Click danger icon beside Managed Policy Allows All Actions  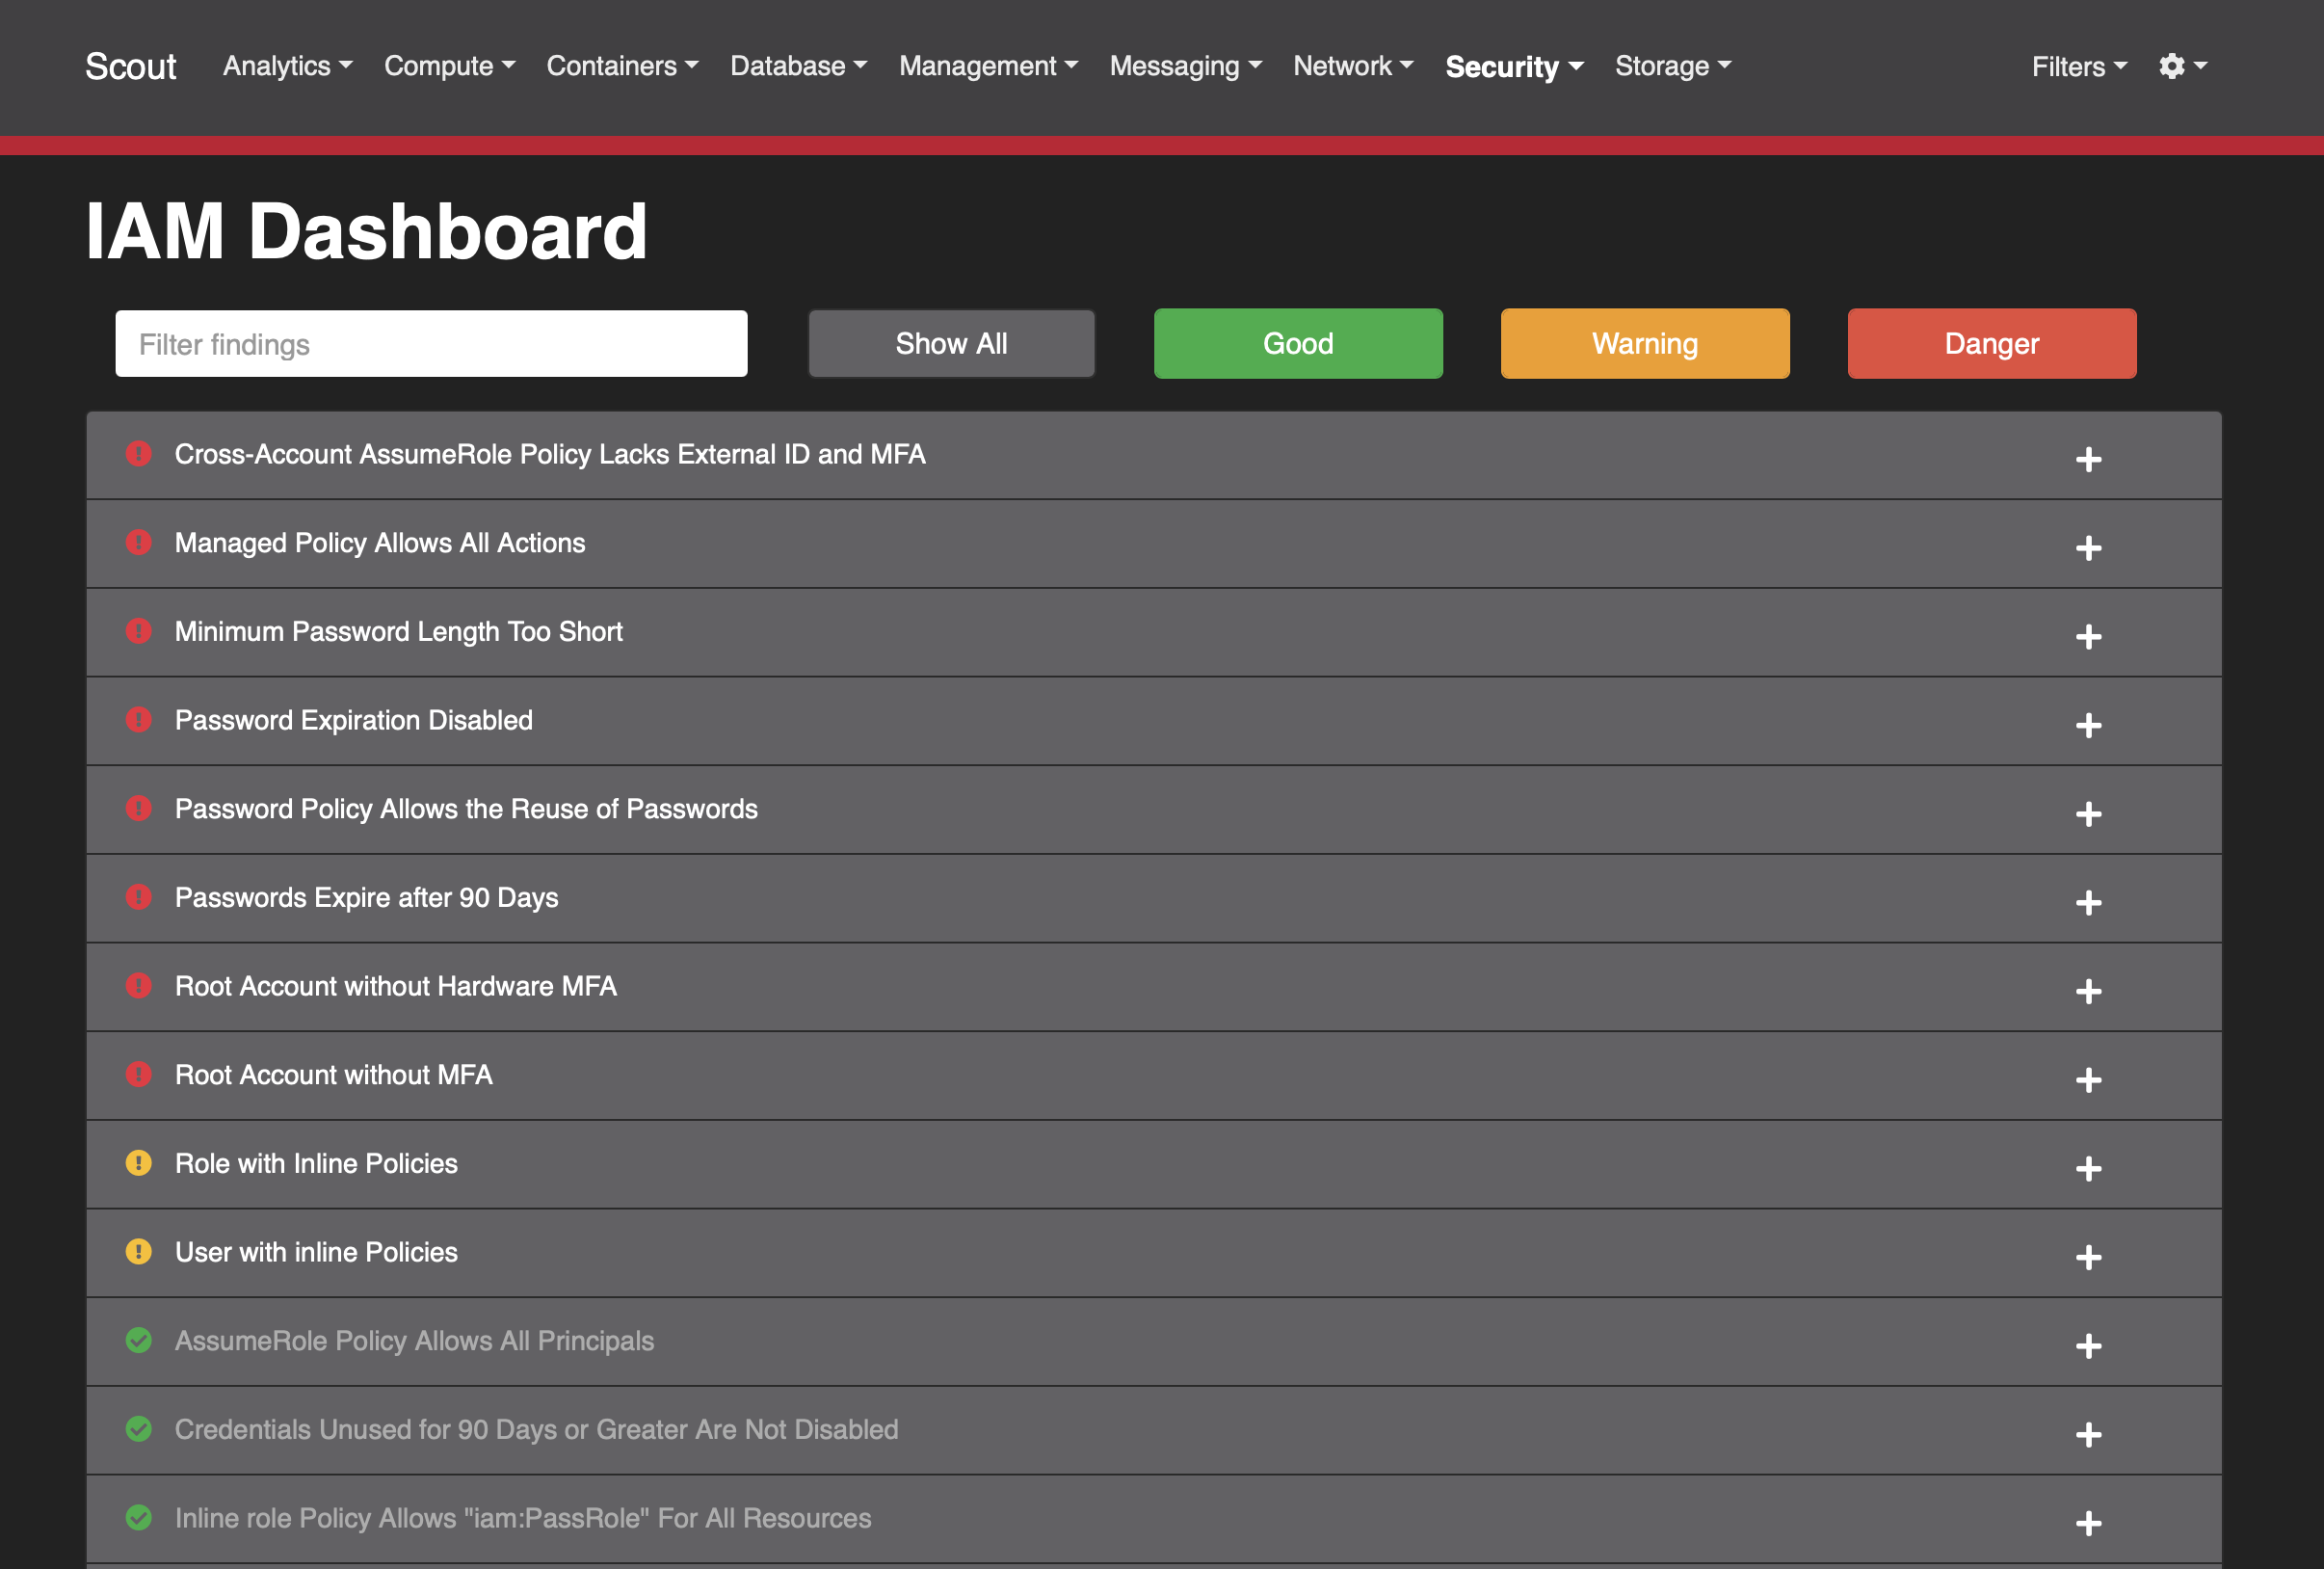139,542
